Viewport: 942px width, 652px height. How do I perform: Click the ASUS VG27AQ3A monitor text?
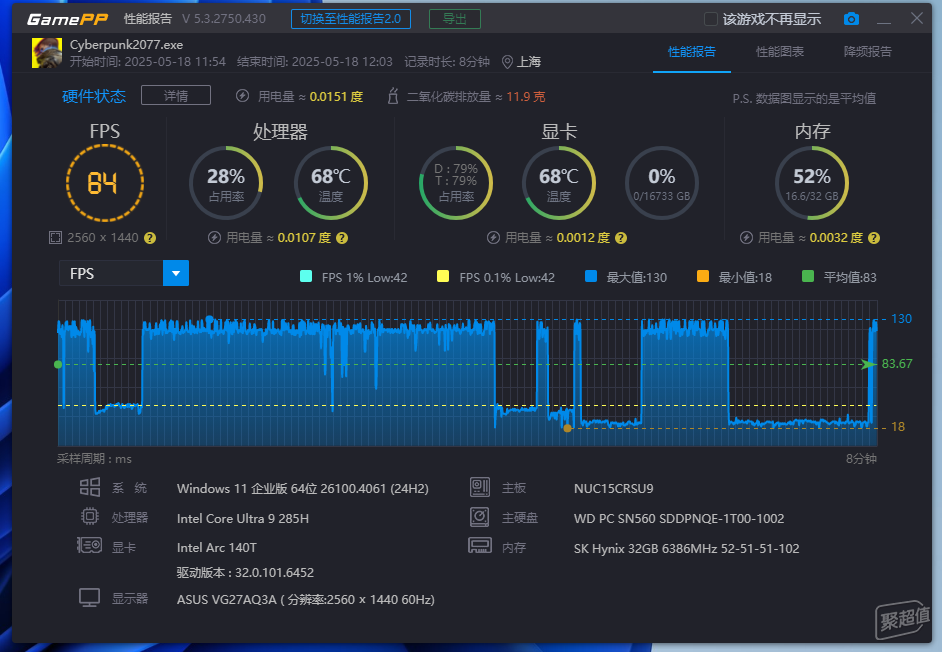click(x=306, y=600)
